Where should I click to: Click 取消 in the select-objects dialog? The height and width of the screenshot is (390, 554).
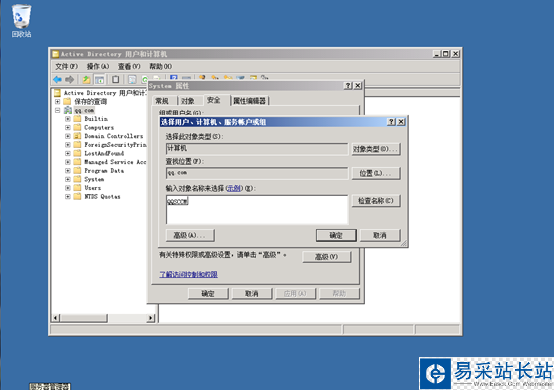pyautogui.click(x=380, y=235)
